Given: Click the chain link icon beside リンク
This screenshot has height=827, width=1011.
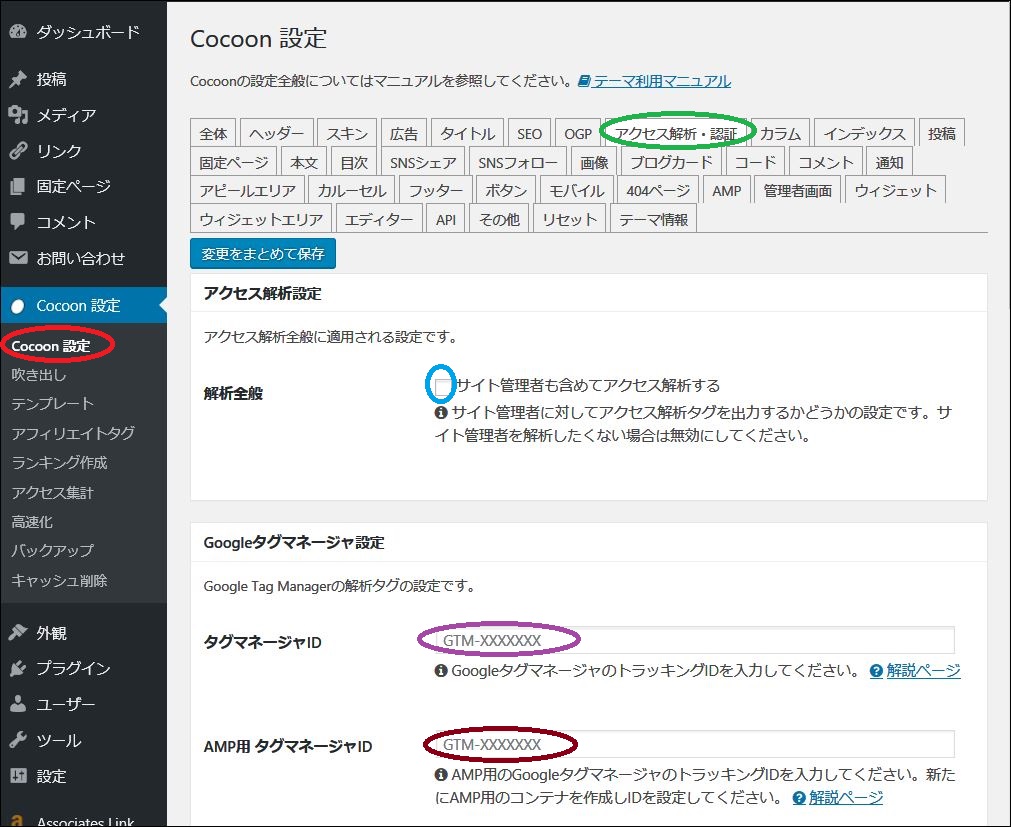Looking at the screenshot, I should coord(18,151).
